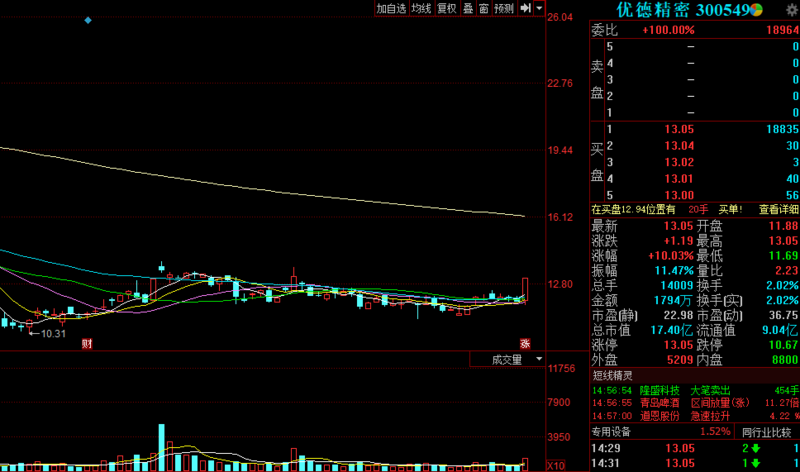Click the 叠 overlay stock button
This screenshot has height=472, width=800.
pos(468,8)
